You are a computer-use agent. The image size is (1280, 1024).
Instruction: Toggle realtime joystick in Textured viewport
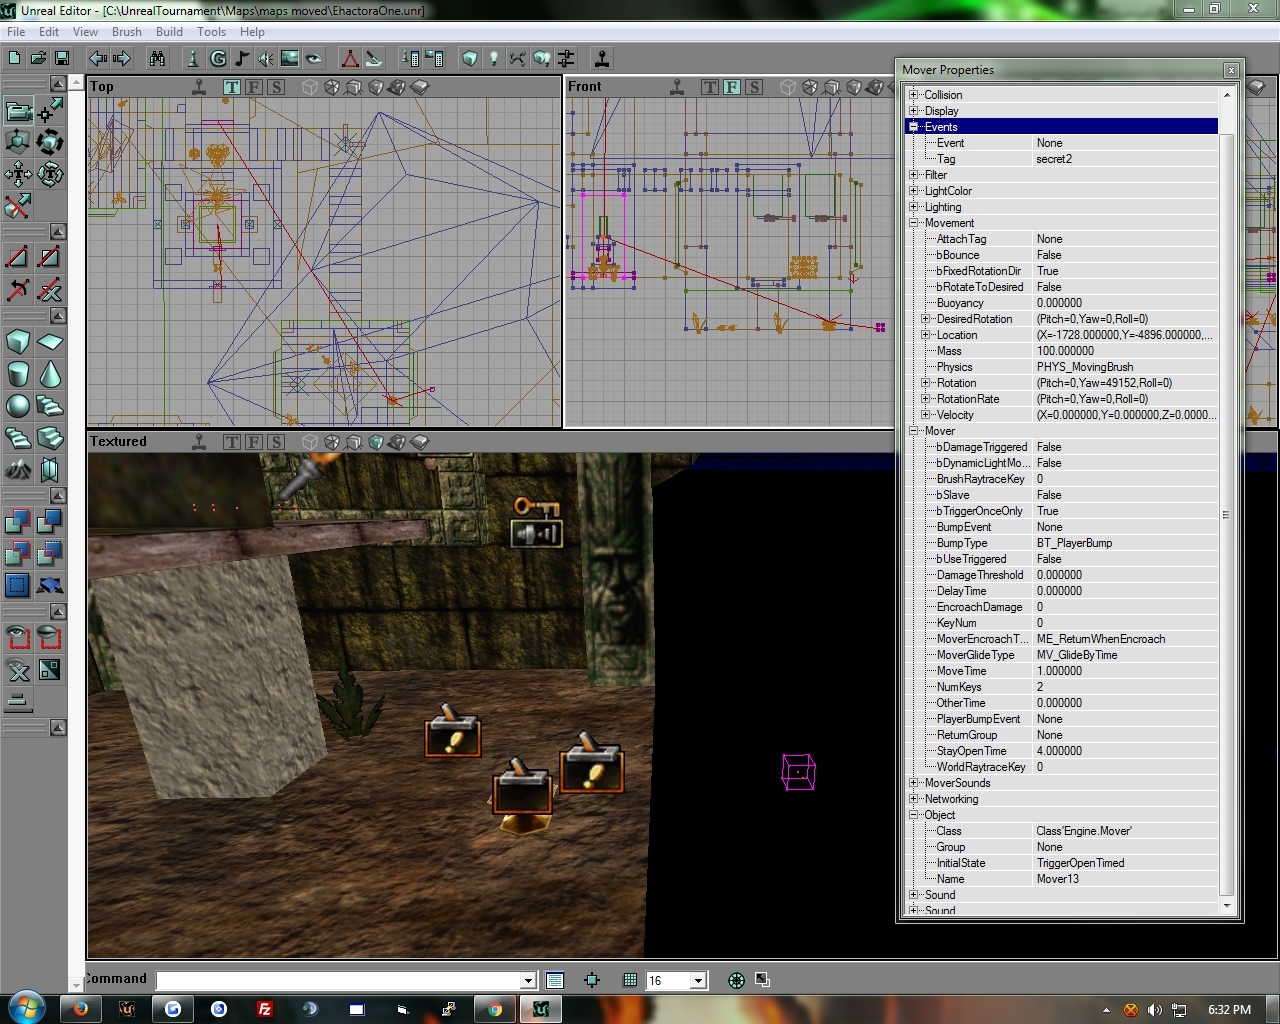coord(199,442)
